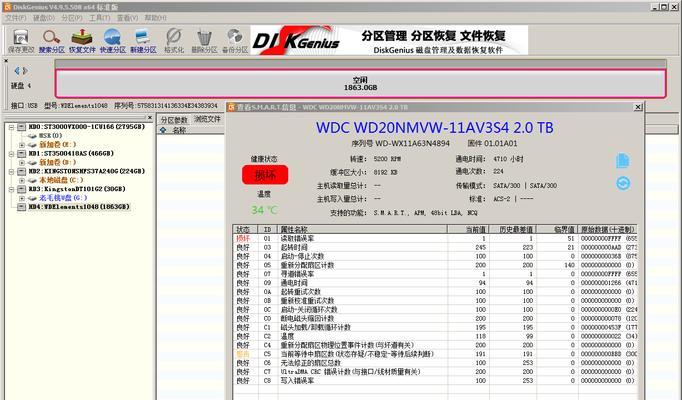Go to previous disk with left arrow
Image resolution: width=682 pixels, height=400 pixels.
coord(17,70)
